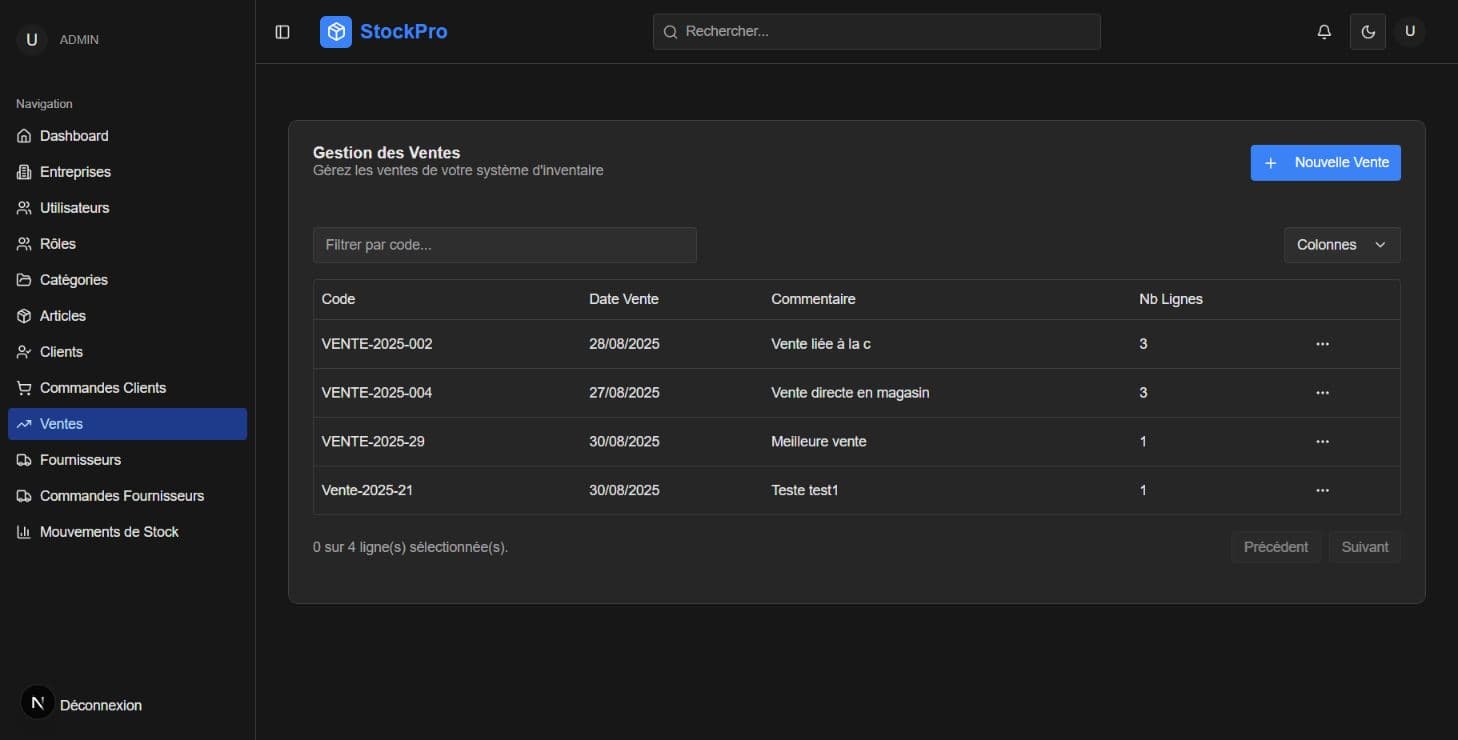The height and width of the screenshot is (740, 1458).
Task: Click the Entreprises building icon
Action: [x=24, y=172]
